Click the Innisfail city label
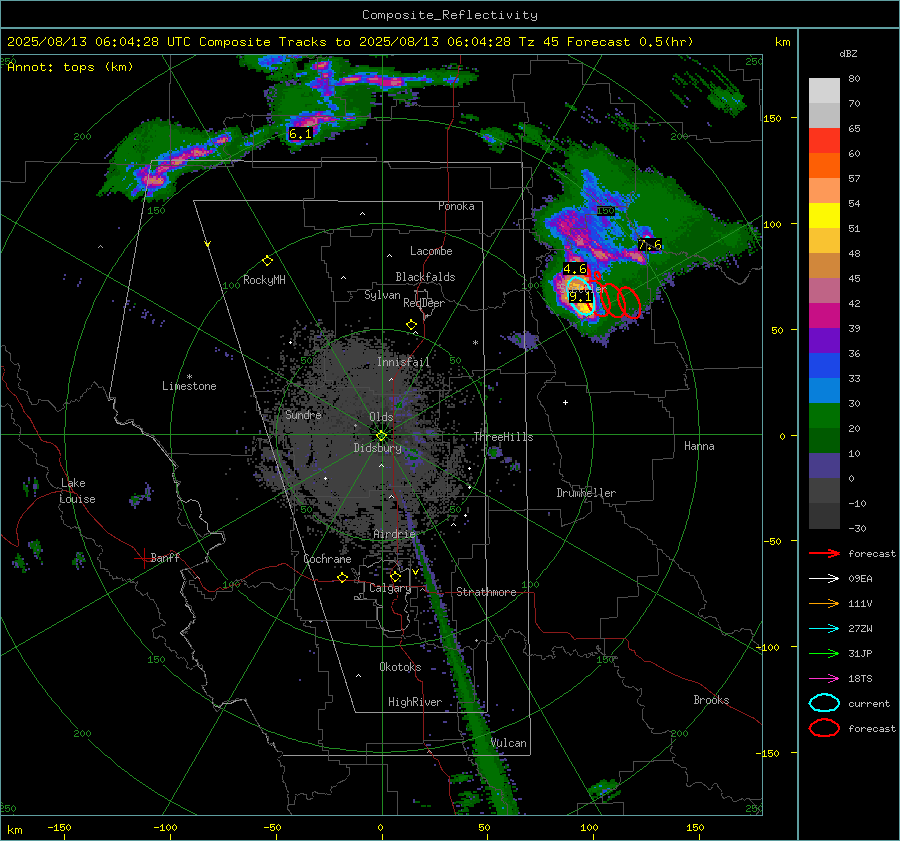Screen dimensions: 900x841 (x=404, y=362)
